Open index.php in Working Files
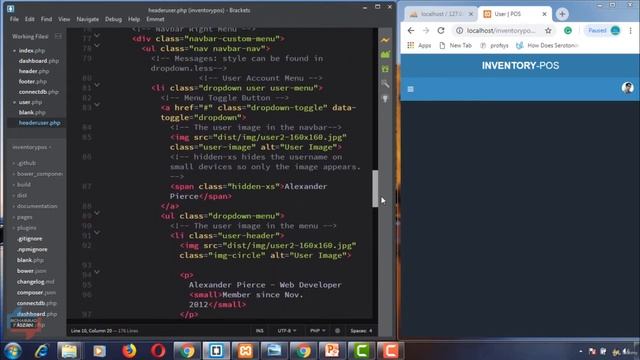This screenshot has width=640, height=360. [x=32, y=51]
